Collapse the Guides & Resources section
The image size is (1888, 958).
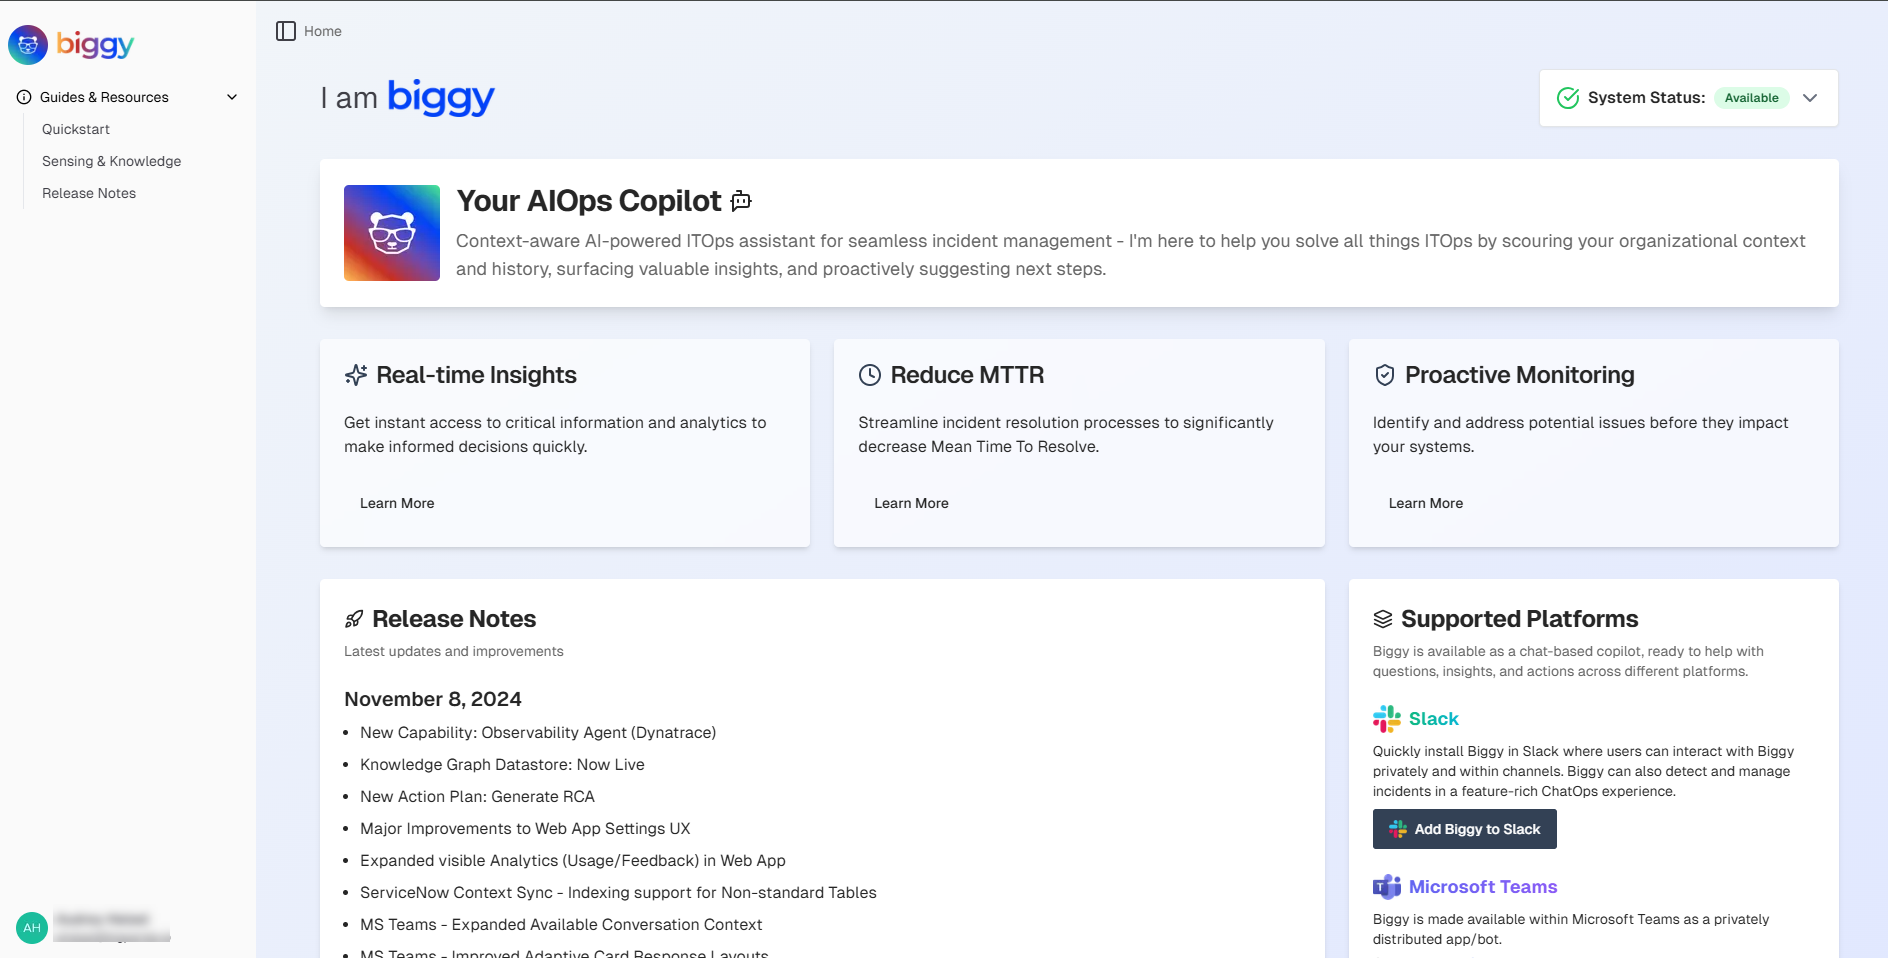tap(232, 97)
